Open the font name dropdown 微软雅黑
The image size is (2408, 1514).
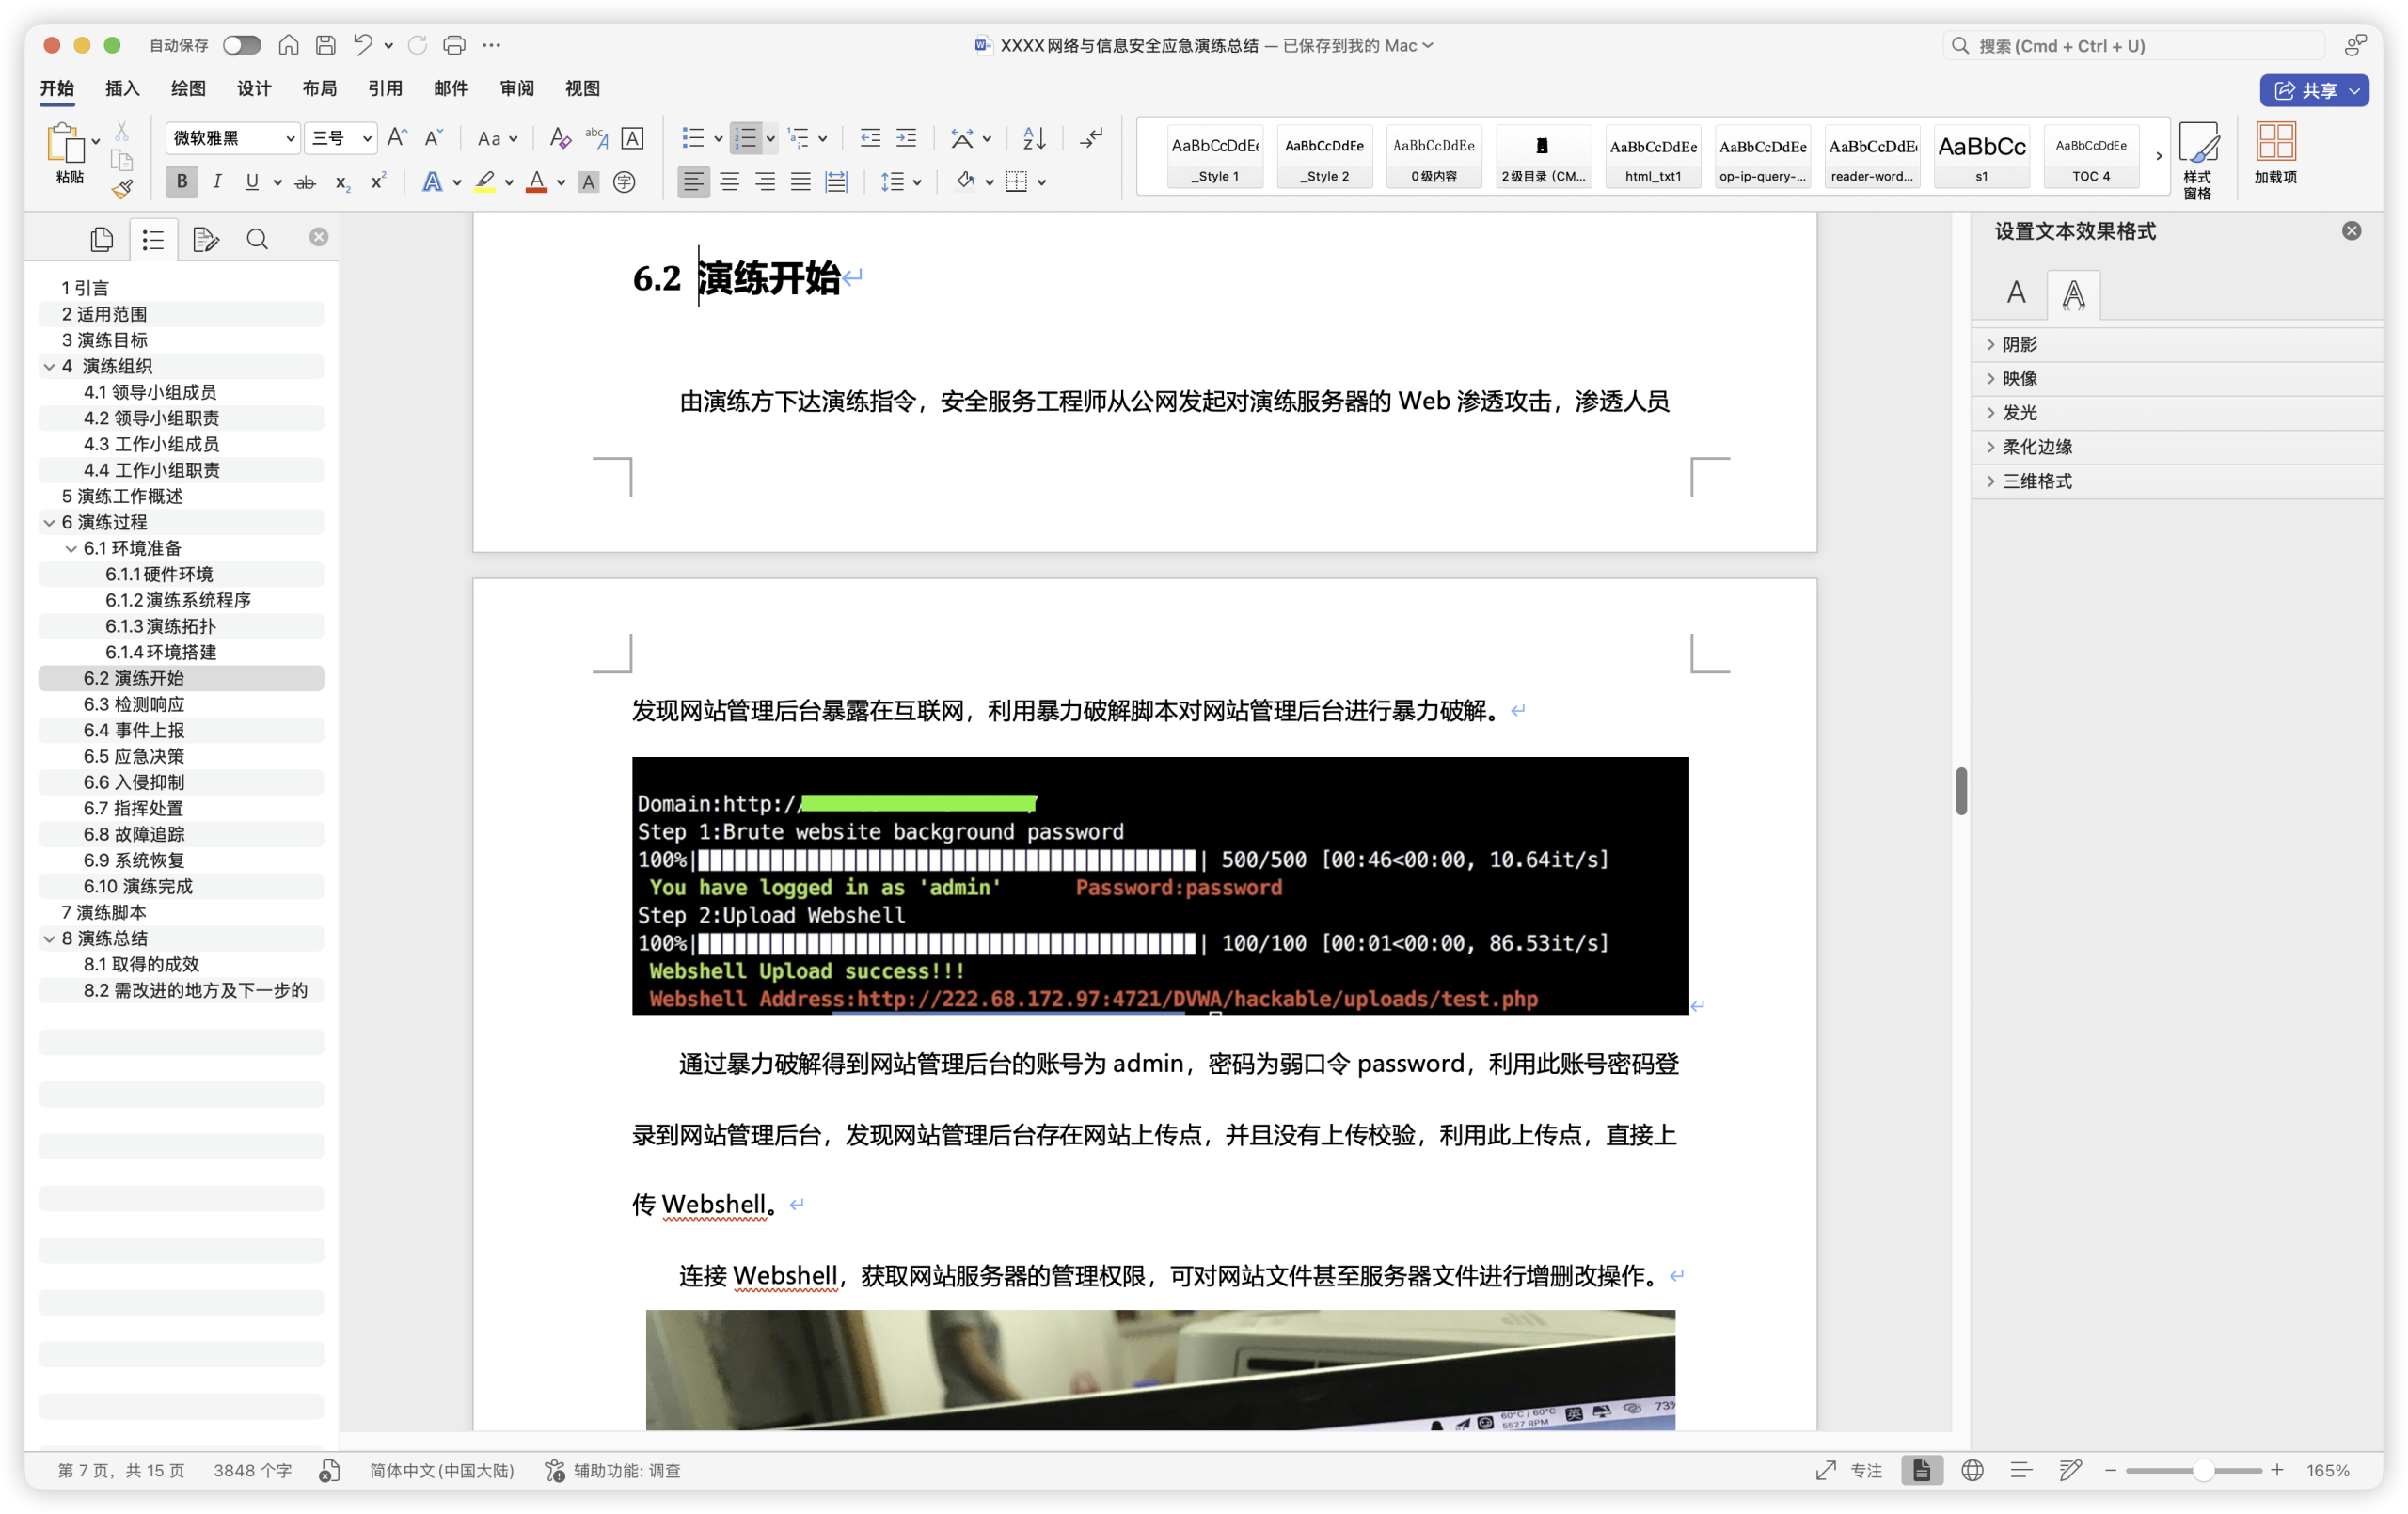pos(232,138)
